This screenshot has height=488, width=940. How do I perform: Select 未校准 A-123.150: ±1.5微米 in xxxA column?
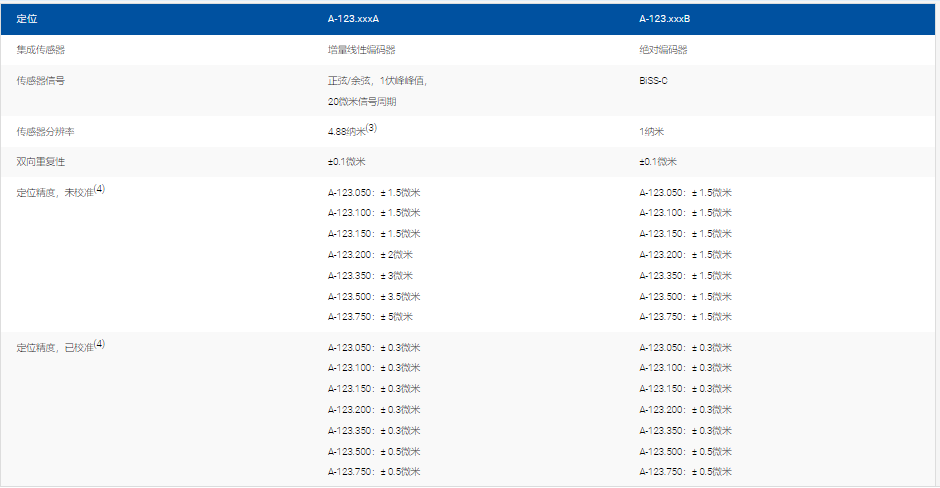373,234
